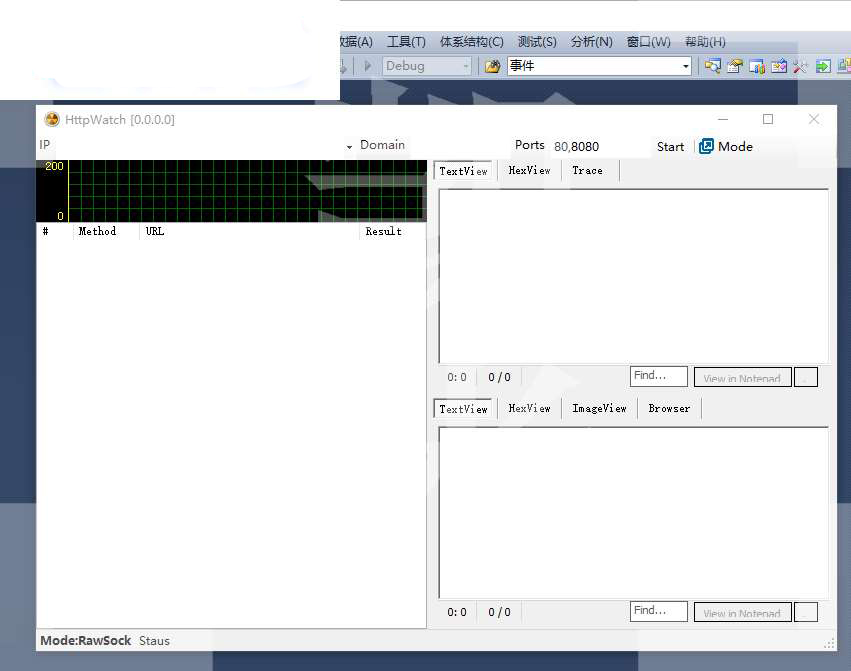Viewport: 851px width, 671px height.
Task: Sort by the Method column header
Action: coord(97,231)
